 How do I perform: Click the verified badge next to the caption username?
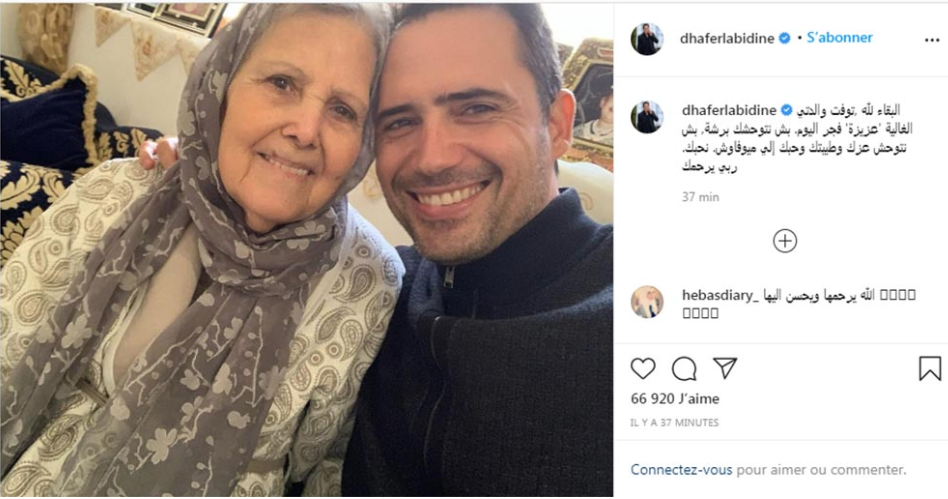(x=786, y=110)
